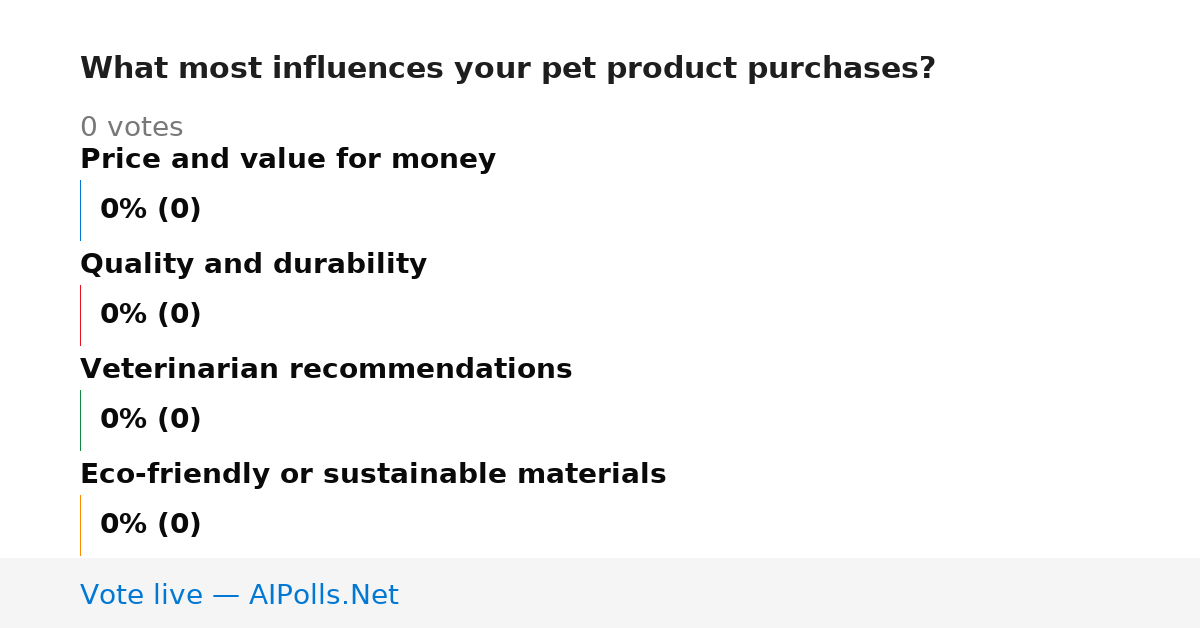Click the word AIPolls.Net in the footer
Image resolution: width=1200 pixels, height=628 pixels.
click(x=324, y=595)
